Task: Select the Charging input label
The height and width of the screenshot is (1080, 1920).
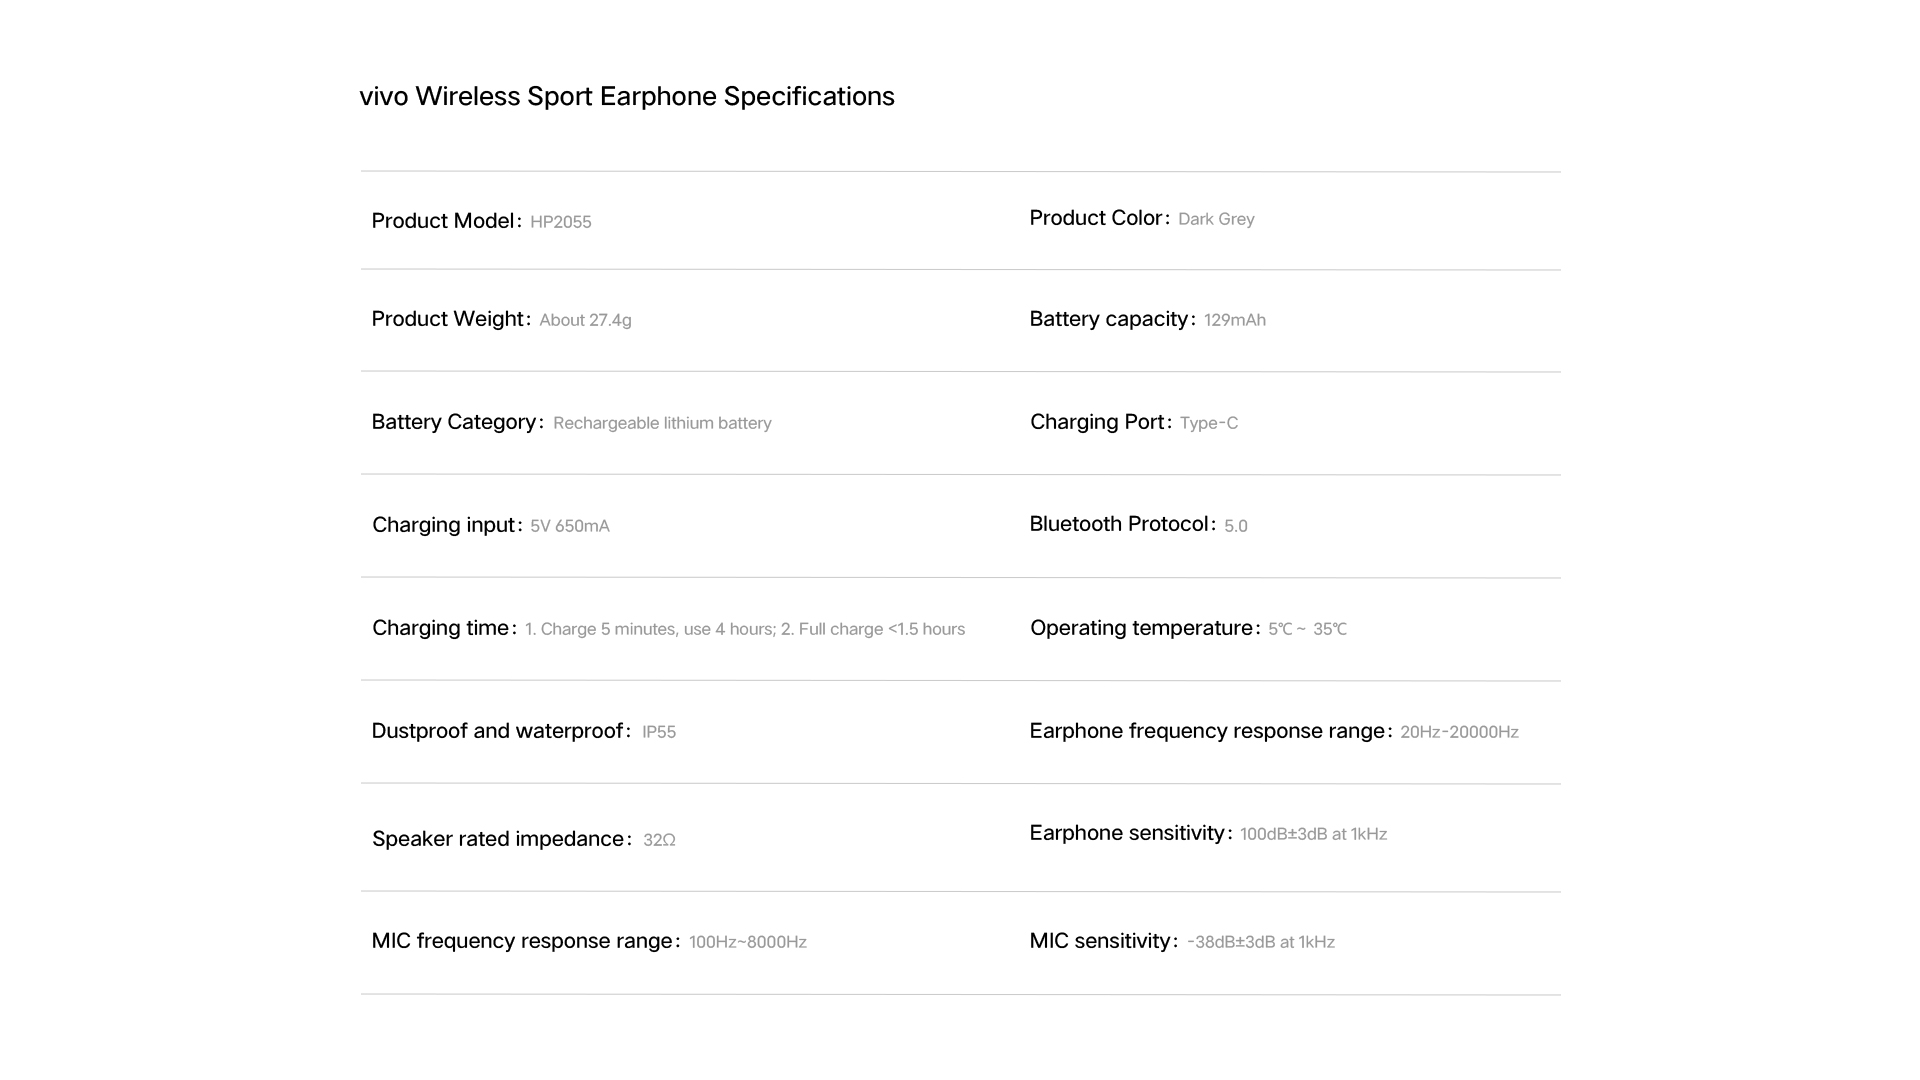Action: [444, 525]
